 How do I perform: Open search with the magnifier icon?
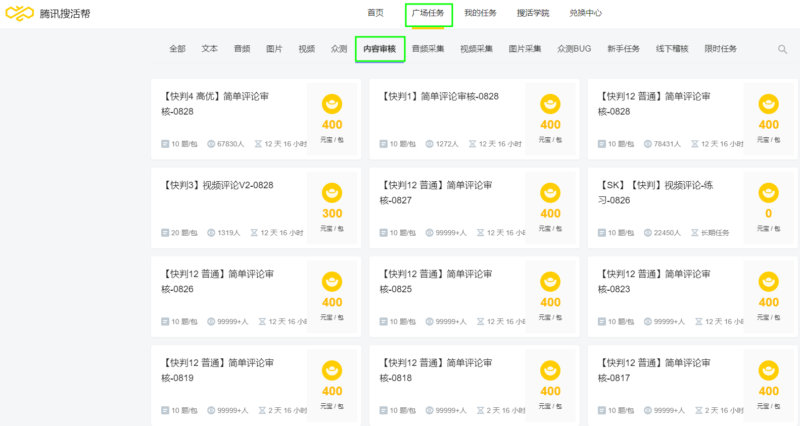click(x=782, y=49)
